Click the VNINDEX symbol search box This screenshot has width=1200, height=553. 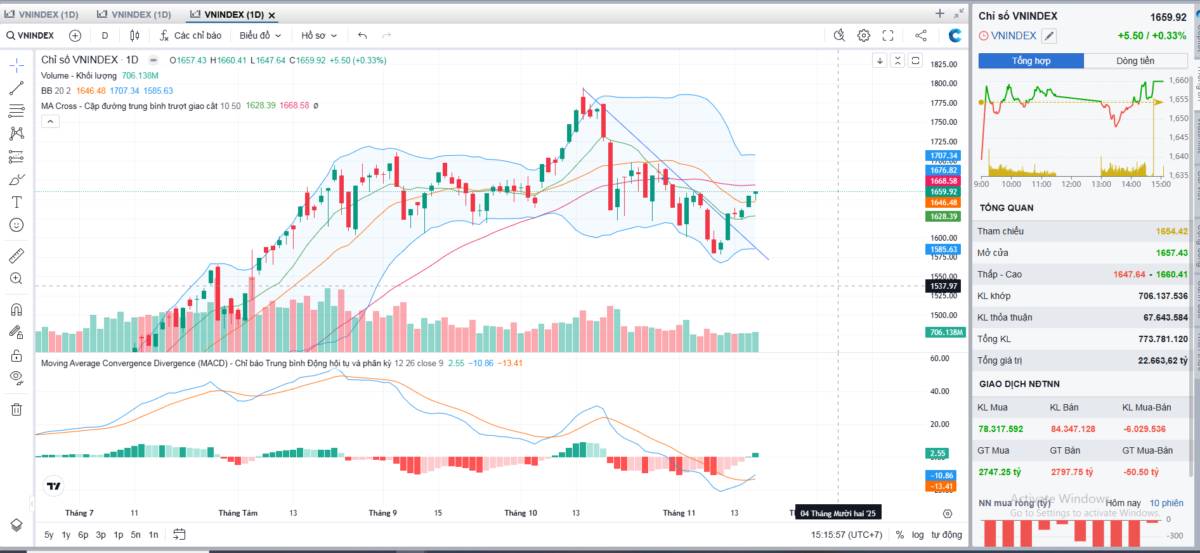(30, 35)
